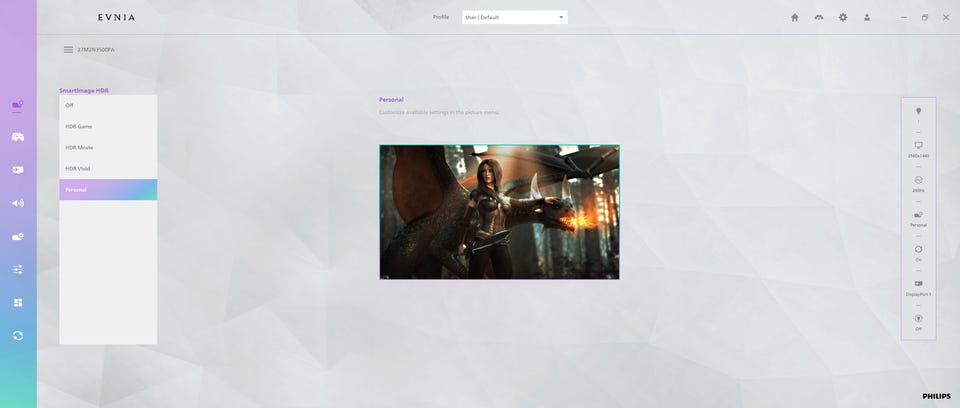Go to Home via the house icon

[x=795, y=17]
